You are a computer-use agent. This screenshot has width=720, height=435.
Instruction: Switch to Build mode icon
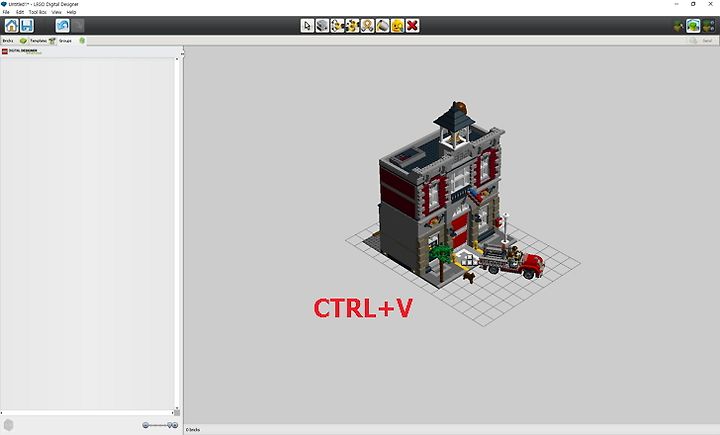tap(678, 26)
